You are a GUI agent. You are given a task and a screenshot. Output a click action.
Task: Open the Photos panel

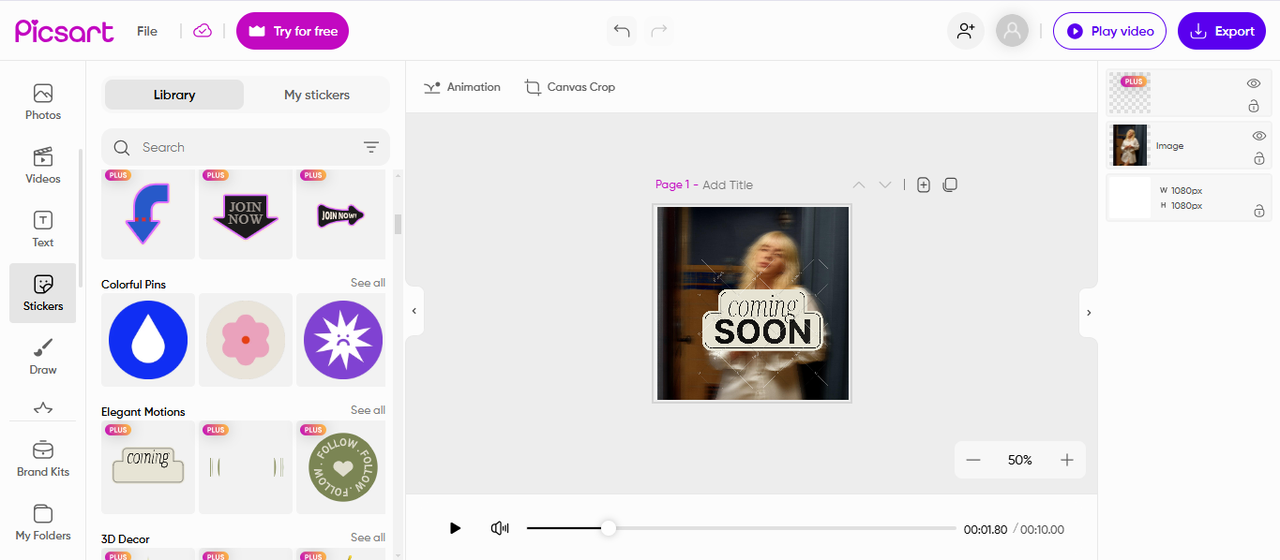(x=43, y=102)
